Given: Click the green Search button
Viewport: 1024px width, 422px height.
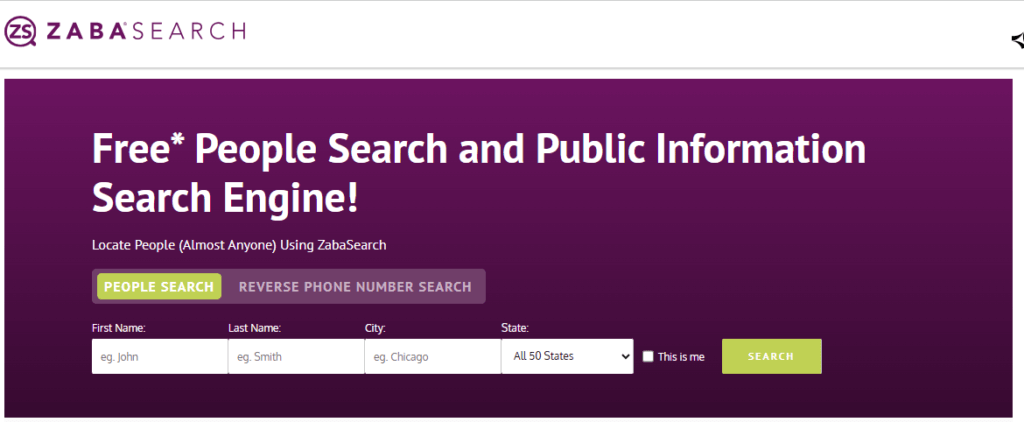Looking at the screenshot, I should coord(771,357).
